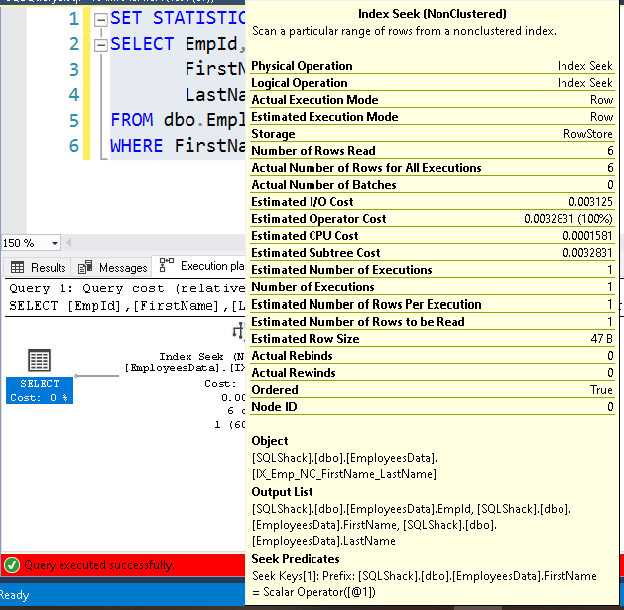Click the FROM keyword on line 5
624x610 pixels.
click(132, 120)
